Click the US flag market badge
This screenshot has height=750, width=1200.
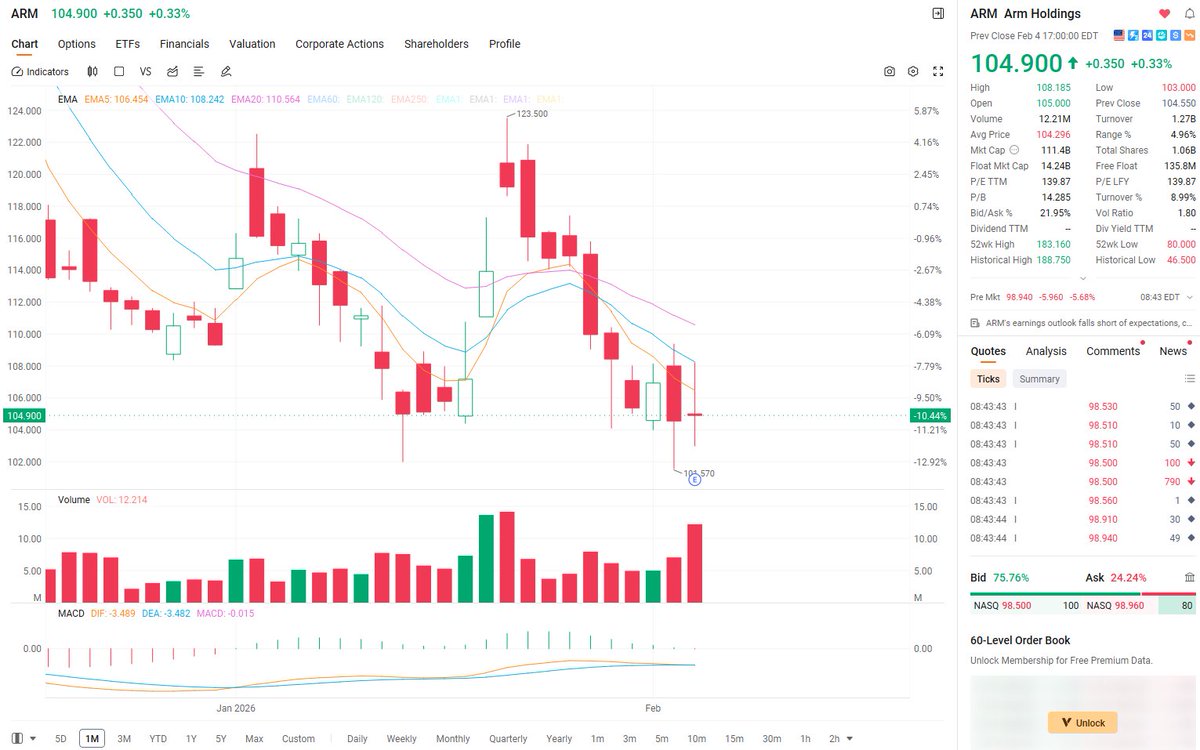click(x=1119, y=35)
